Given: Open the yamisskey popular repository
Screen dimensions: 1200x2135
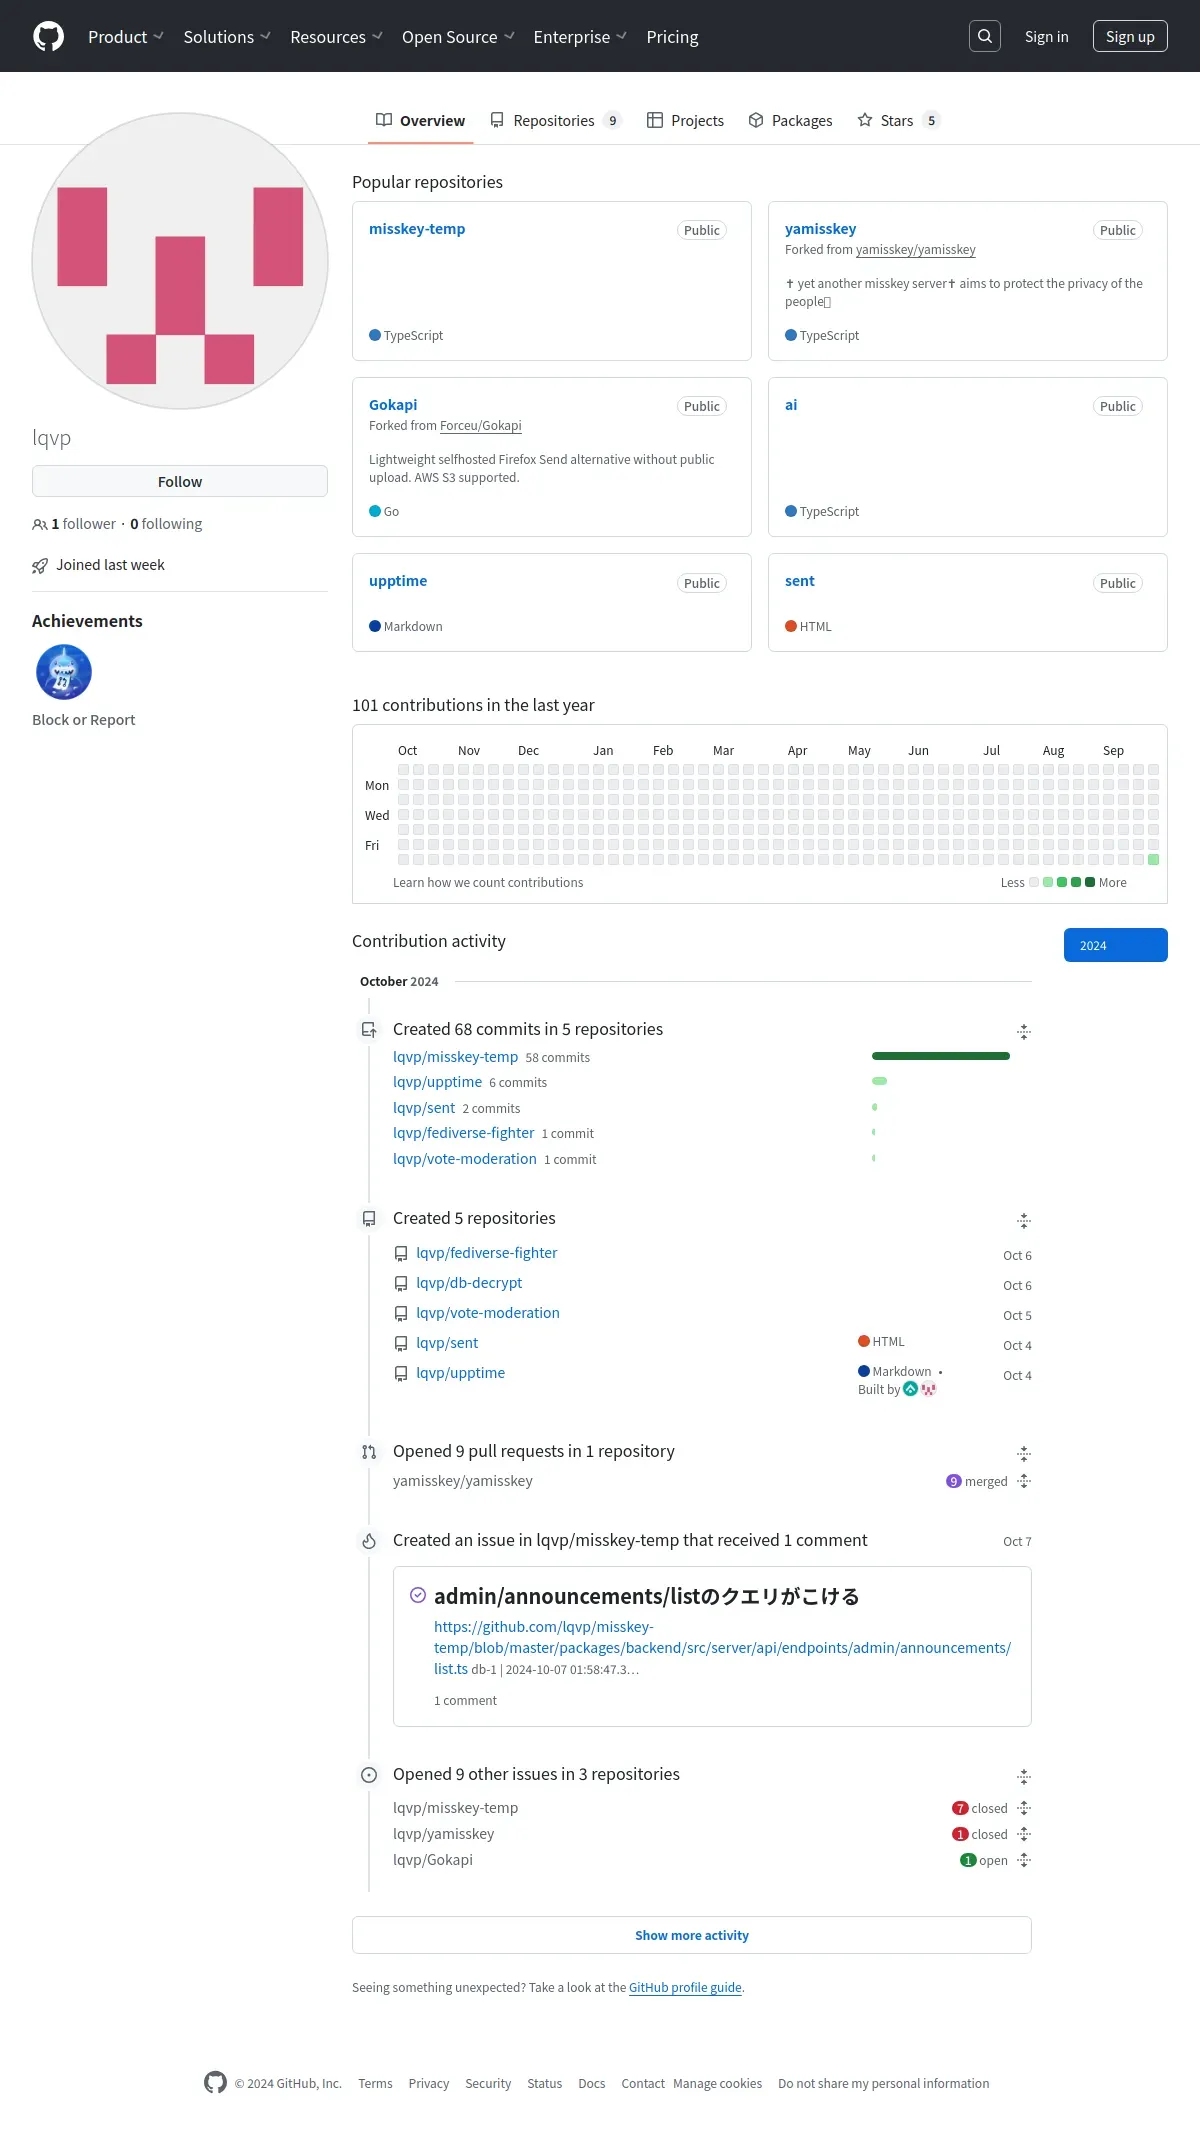Looking at the screenshot, I should coord(820,228).
